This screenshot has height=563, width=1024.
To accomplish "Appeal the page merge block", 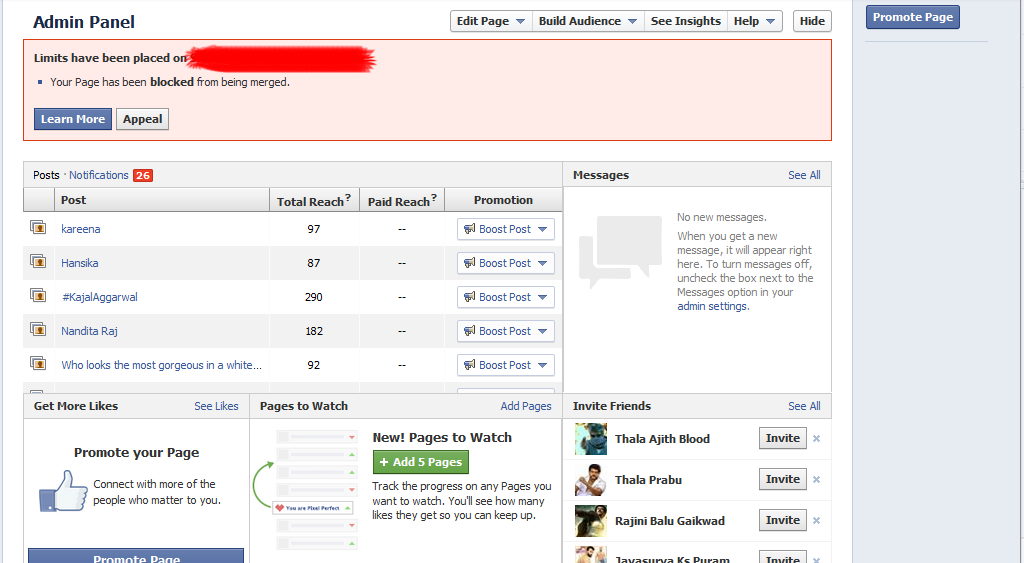I will [x=142, y=119].
